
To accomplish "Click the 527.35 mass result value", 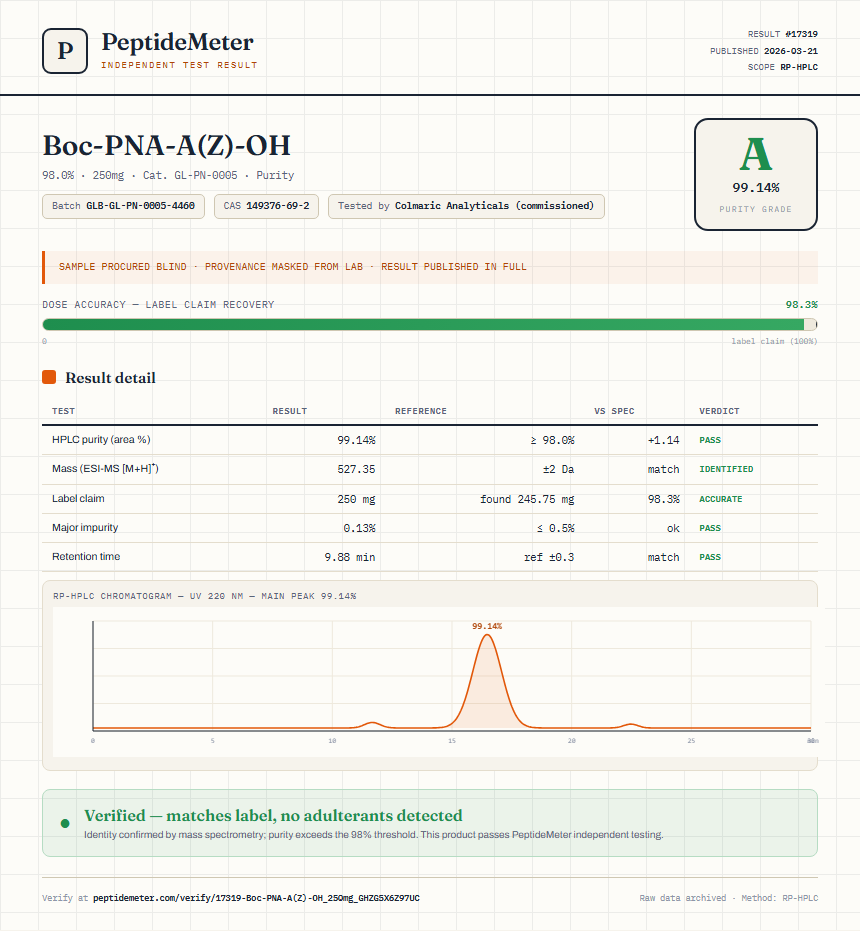I will click(x=356, y=469).
